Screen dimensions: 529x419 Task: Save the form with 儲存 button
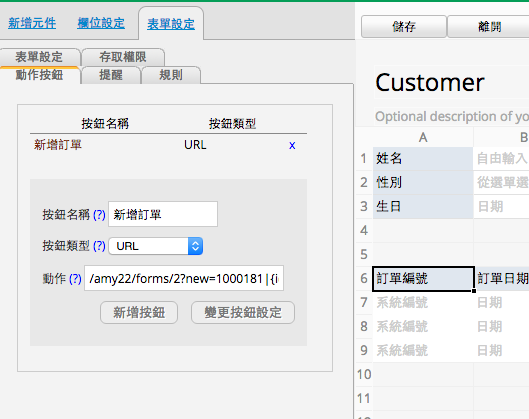coord(404,26)
